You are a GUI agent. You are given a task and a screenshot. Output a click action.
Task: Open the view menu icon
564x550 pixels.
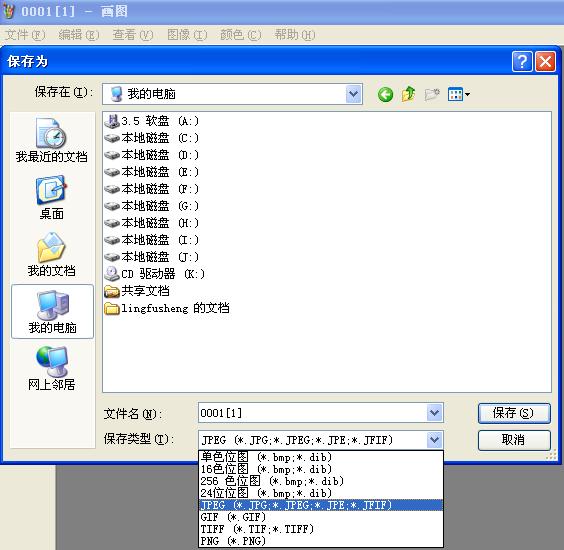coord(459,95)
